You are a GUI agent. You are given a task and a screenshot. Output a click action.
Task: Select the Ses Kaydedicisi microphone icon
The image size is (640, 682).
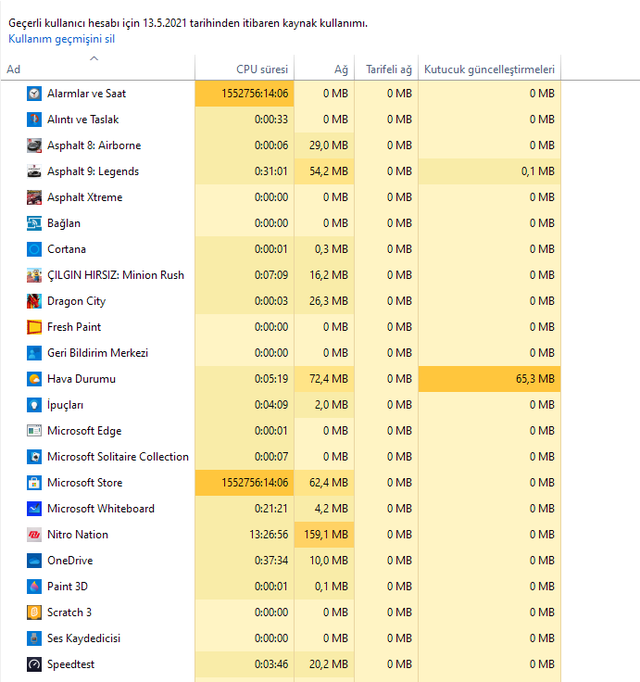(x=34, y=639)
